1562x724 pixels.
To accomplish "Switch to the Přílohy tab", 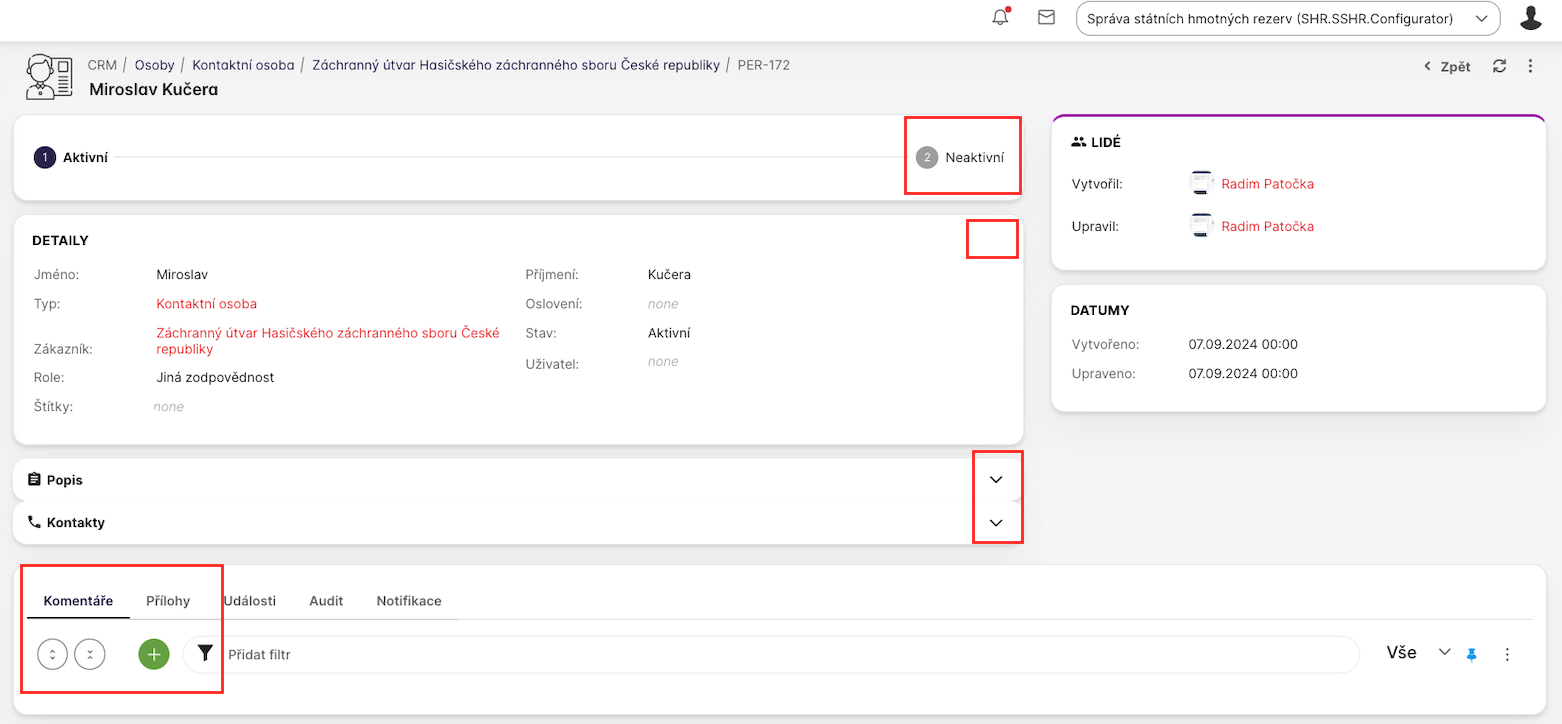I will 168,601.
